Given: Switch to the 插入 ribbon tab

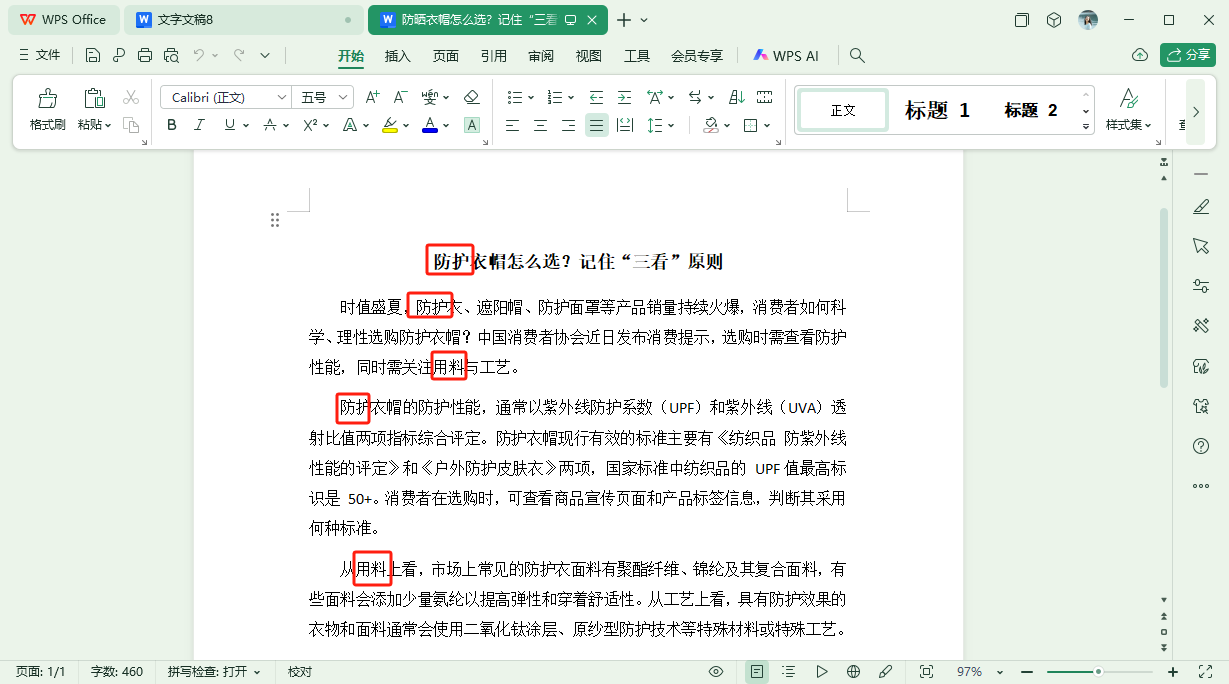Looking at the screenshot, I should pyautogui.click(x=397, y=56).
